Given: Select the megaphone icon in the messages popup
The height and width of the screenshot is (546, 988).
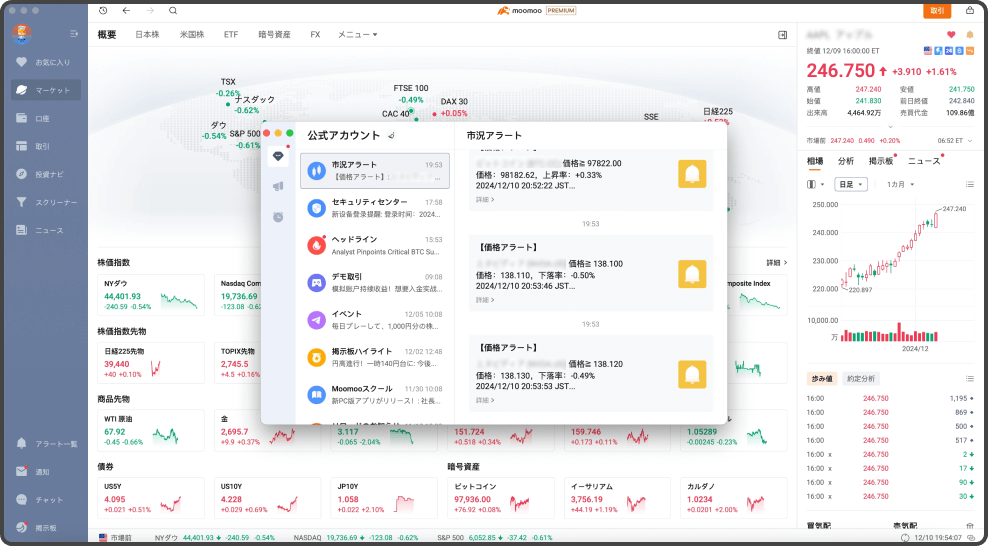Looking at the screenshot, I should [x=278, y=186].
